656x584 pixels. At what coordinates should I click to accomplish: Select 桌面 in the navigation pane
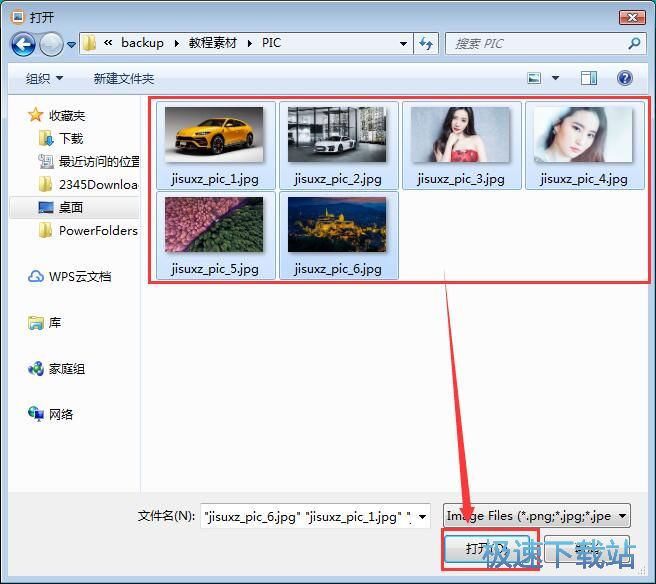pyautogui.click(x=71, y=207)
